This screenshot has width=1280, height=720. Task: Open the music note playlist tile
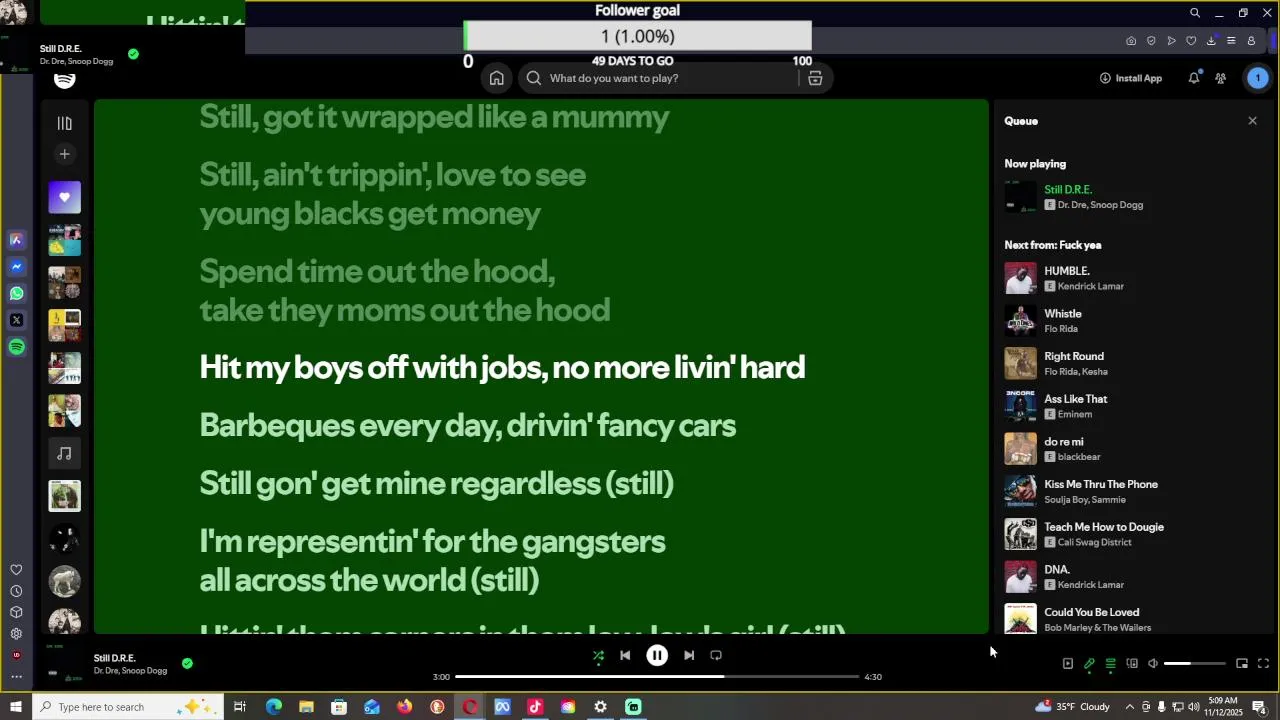click(65, 453)
